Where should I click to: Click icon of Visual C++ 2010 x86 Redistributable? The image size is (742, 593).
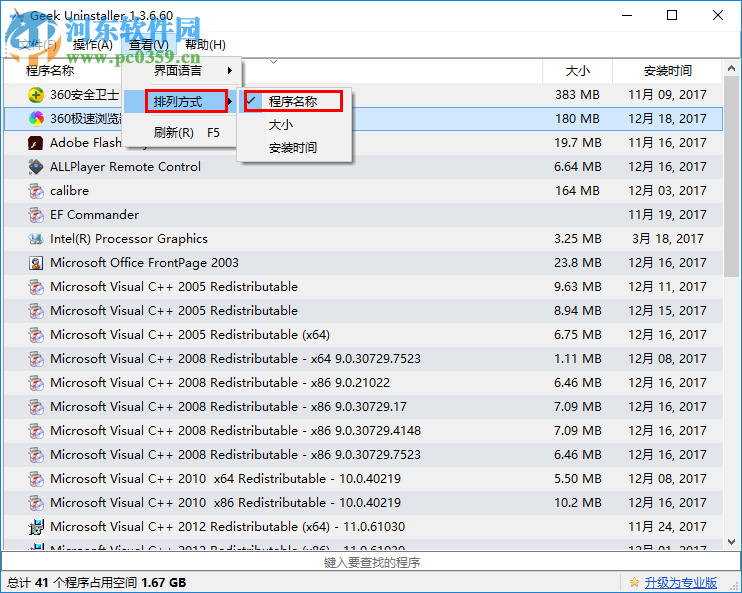36,503
